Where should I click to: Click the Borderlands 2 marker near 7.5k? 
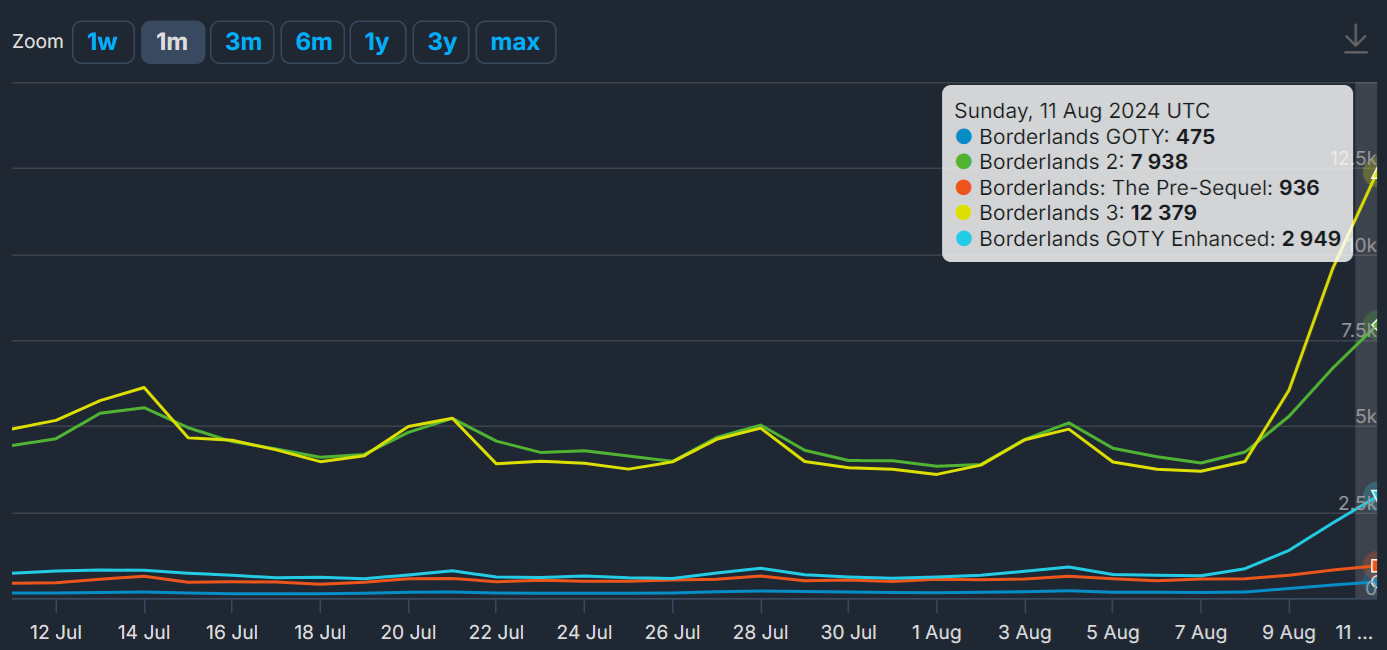point(1377,326)
